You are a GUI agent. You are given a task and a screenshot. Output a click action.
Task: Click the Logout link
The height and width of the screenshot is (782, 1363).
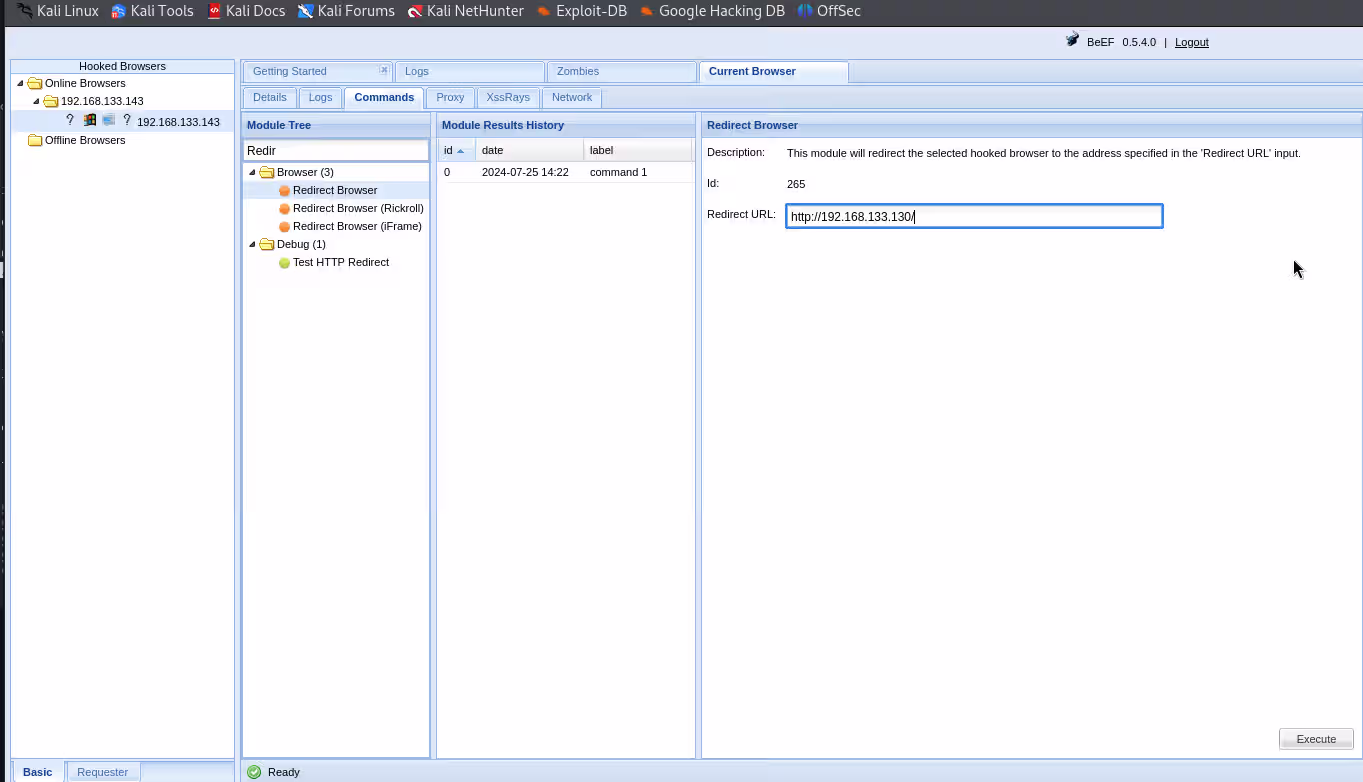coord(1191,42)
